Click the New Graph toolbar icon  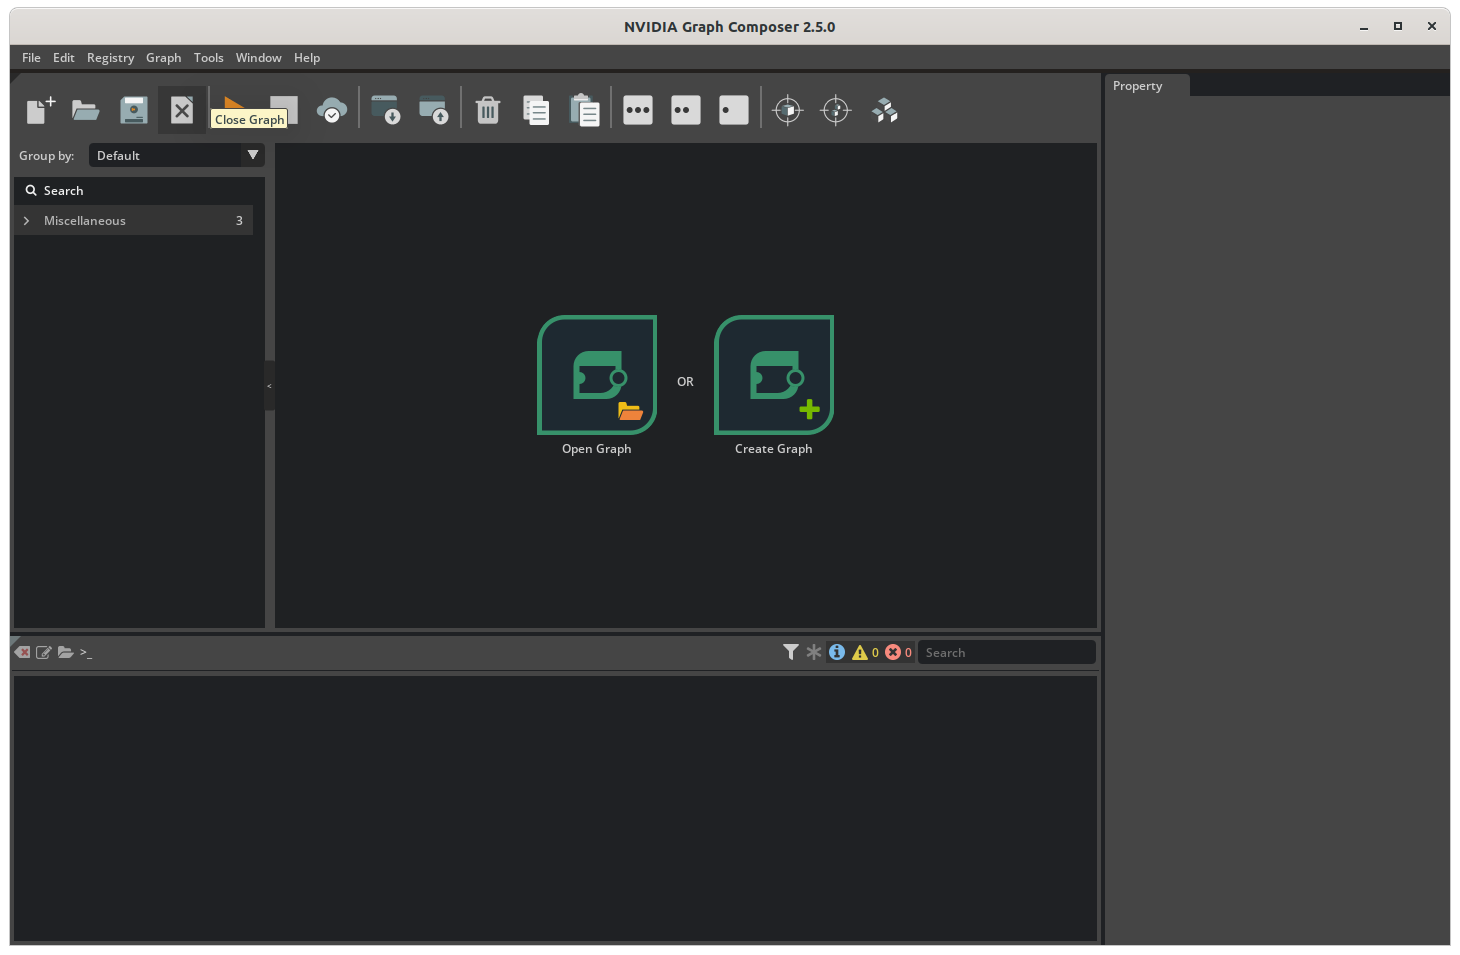[x=40, y=110]
